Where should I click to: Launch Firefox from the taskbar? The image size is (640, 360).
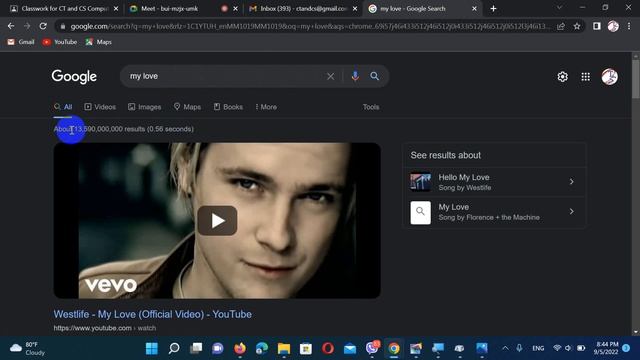coord(240,349)
